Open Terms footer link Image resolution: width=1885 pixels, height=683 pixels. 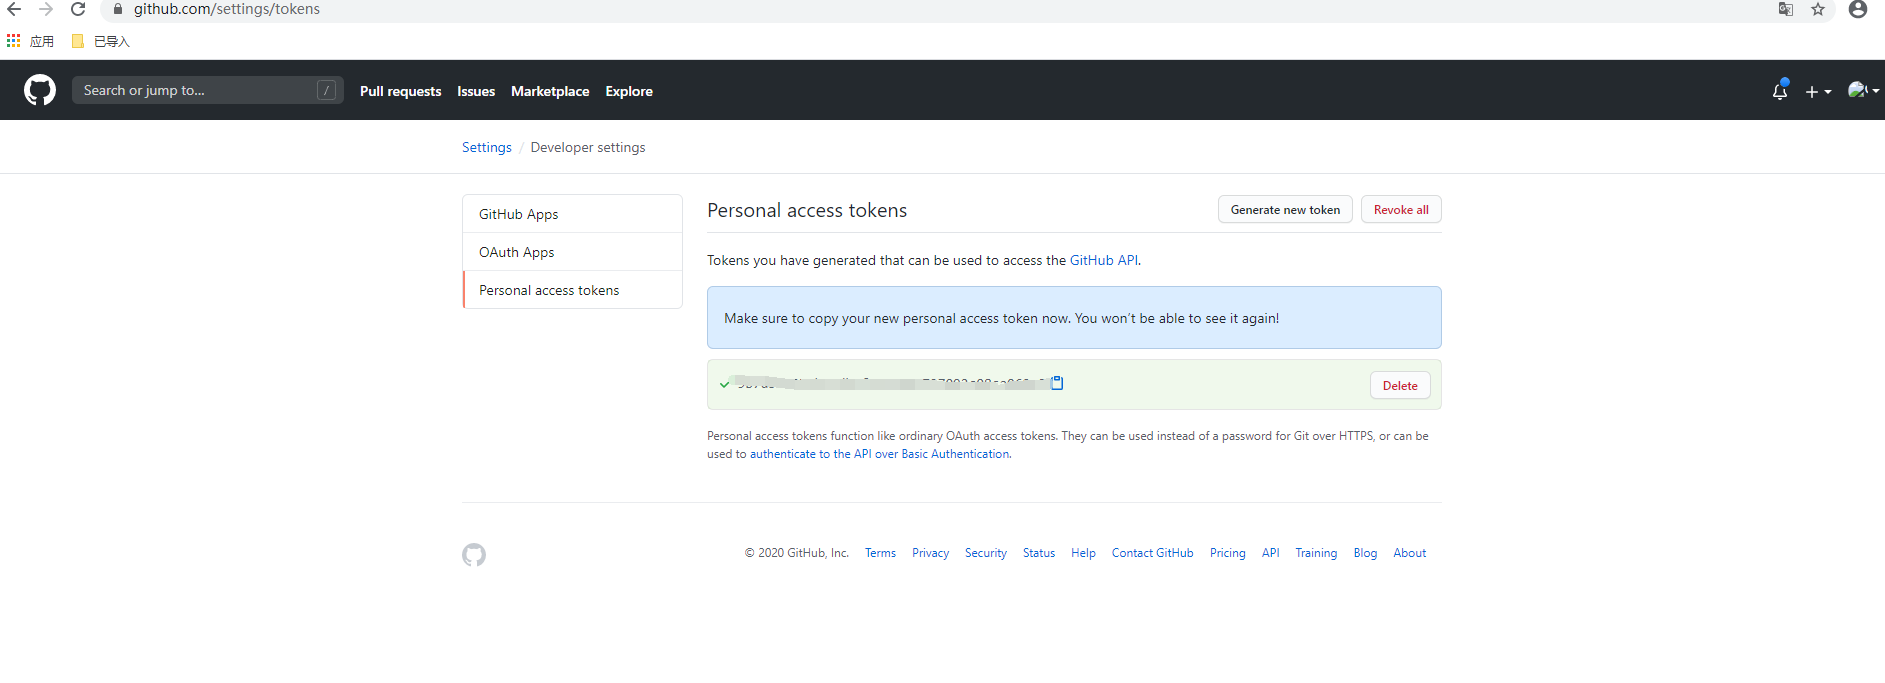(880, 553)
